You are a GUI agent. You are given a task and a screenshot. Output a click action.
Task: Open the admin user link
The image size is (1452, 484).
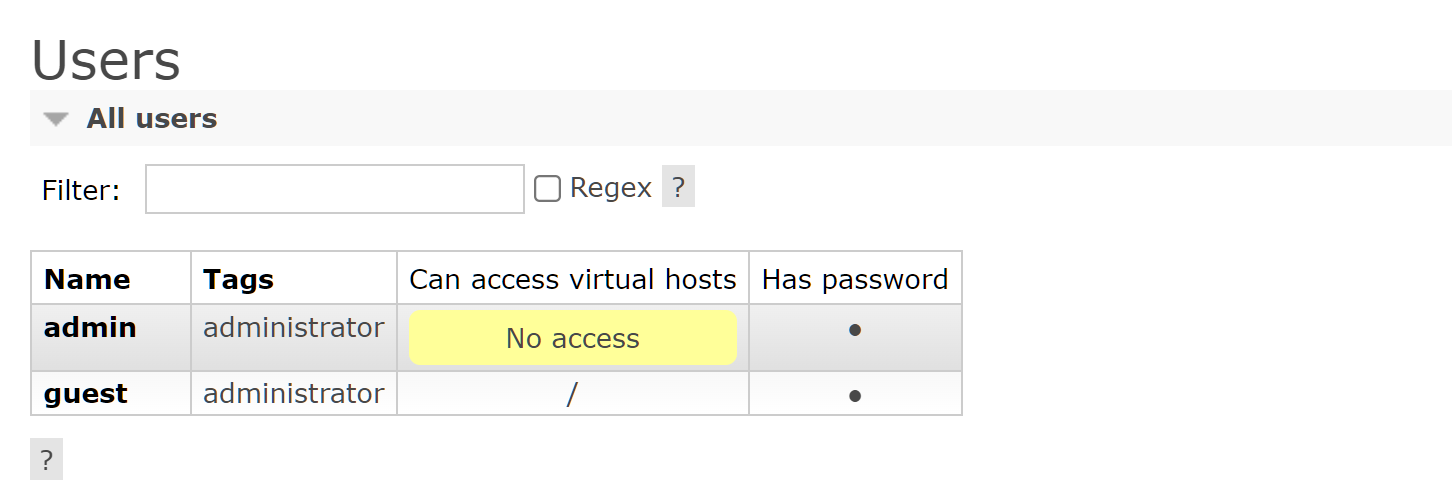[90, 328]
